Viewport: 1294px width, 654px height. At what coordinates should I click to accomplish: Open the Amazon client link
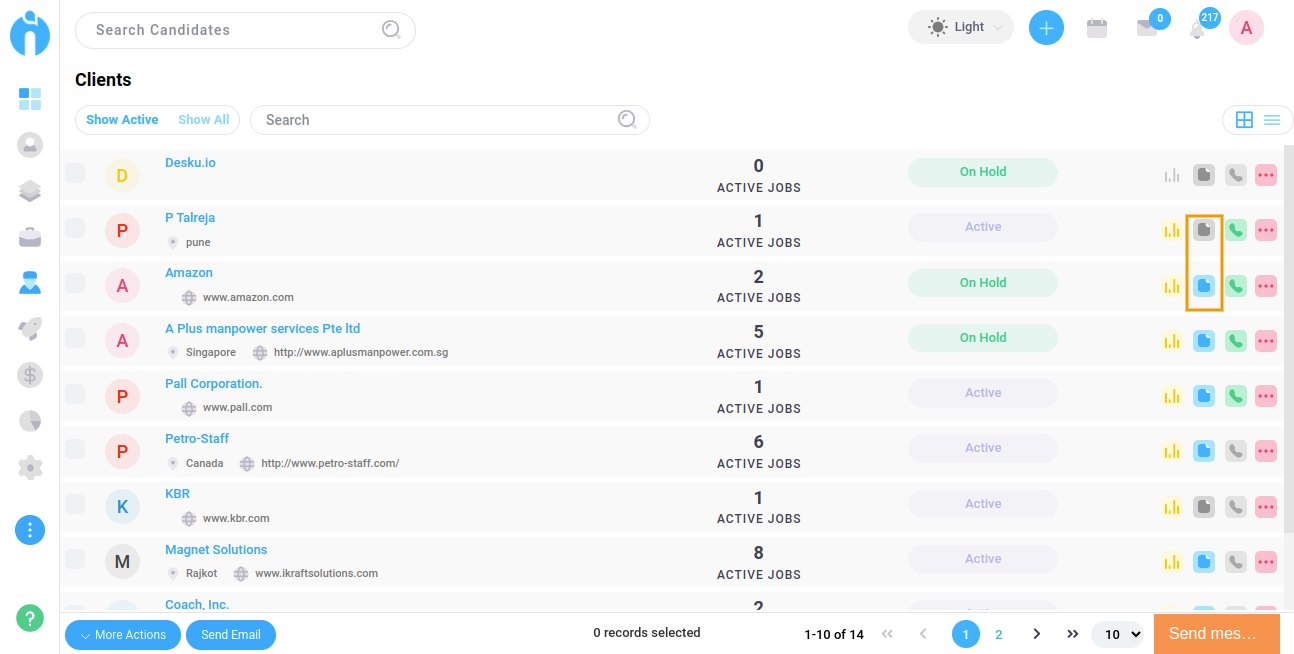click(189, 273)
